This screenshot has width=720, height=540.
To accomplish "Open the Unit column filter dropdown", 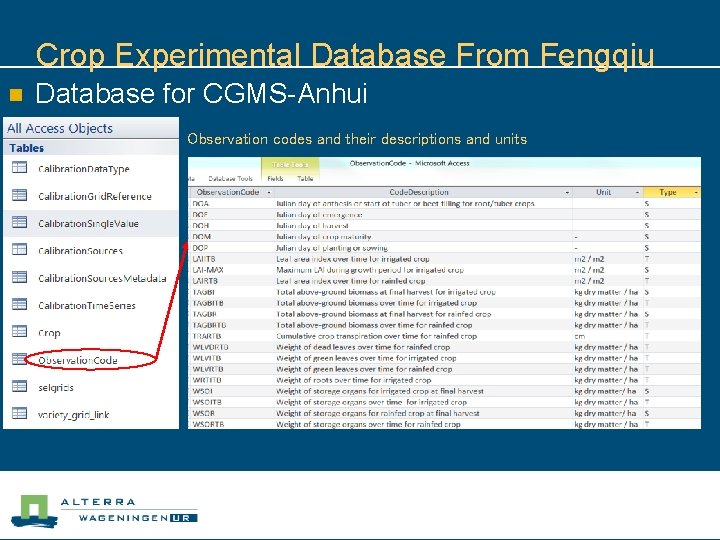I will click(x=637, y=192).
